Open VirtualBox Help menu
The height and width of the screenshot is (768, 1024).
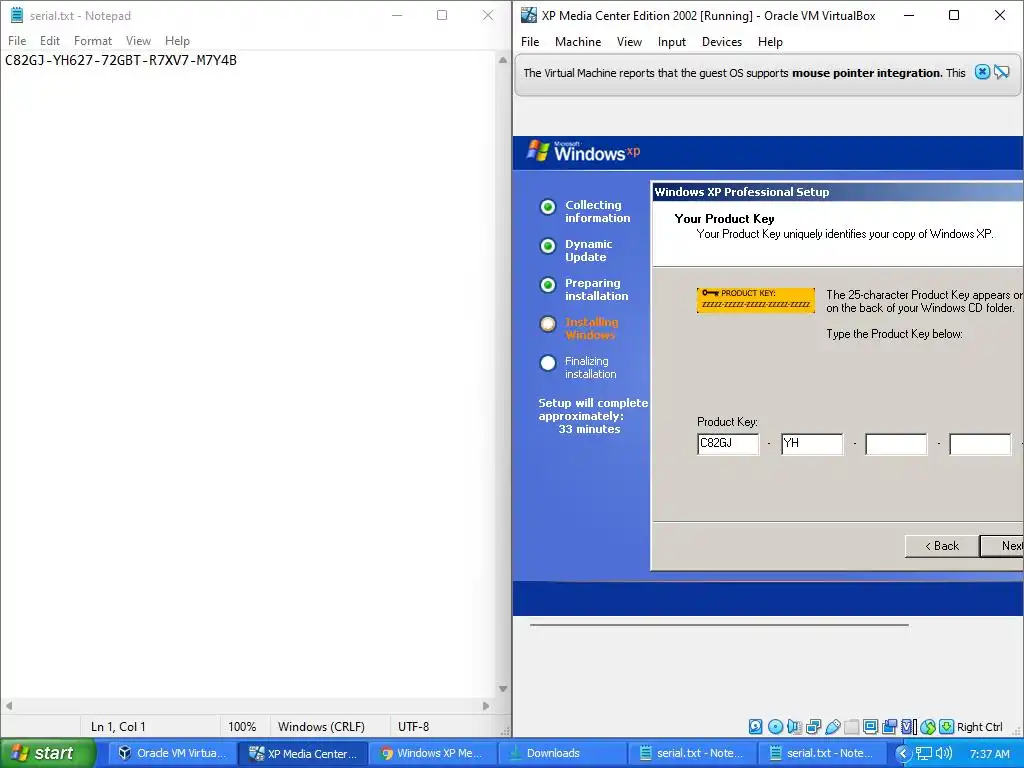(770, 42)
